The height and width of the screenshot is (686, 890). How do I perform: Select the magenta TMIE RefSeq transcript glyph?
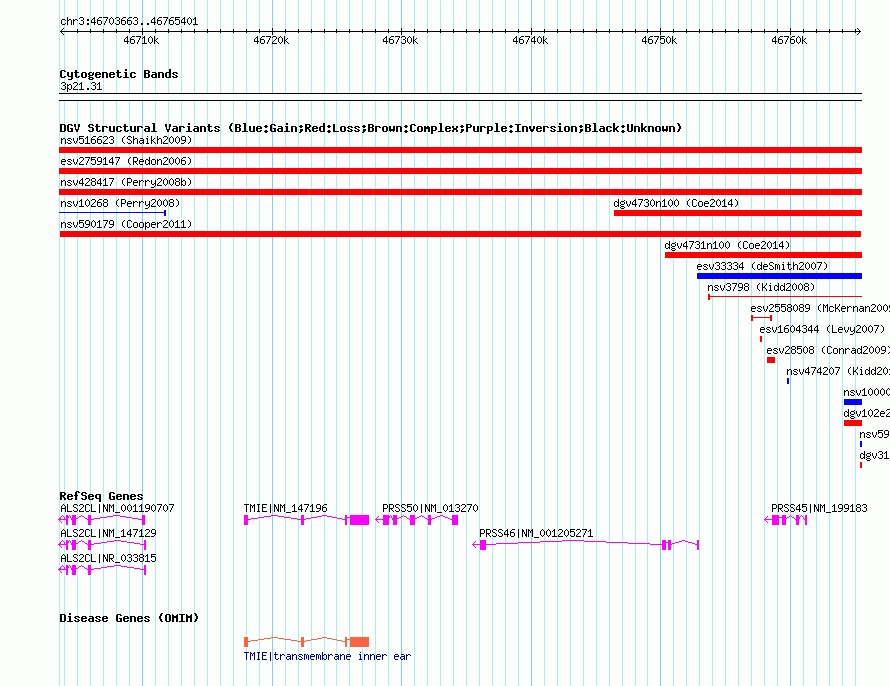click(307, 520)
